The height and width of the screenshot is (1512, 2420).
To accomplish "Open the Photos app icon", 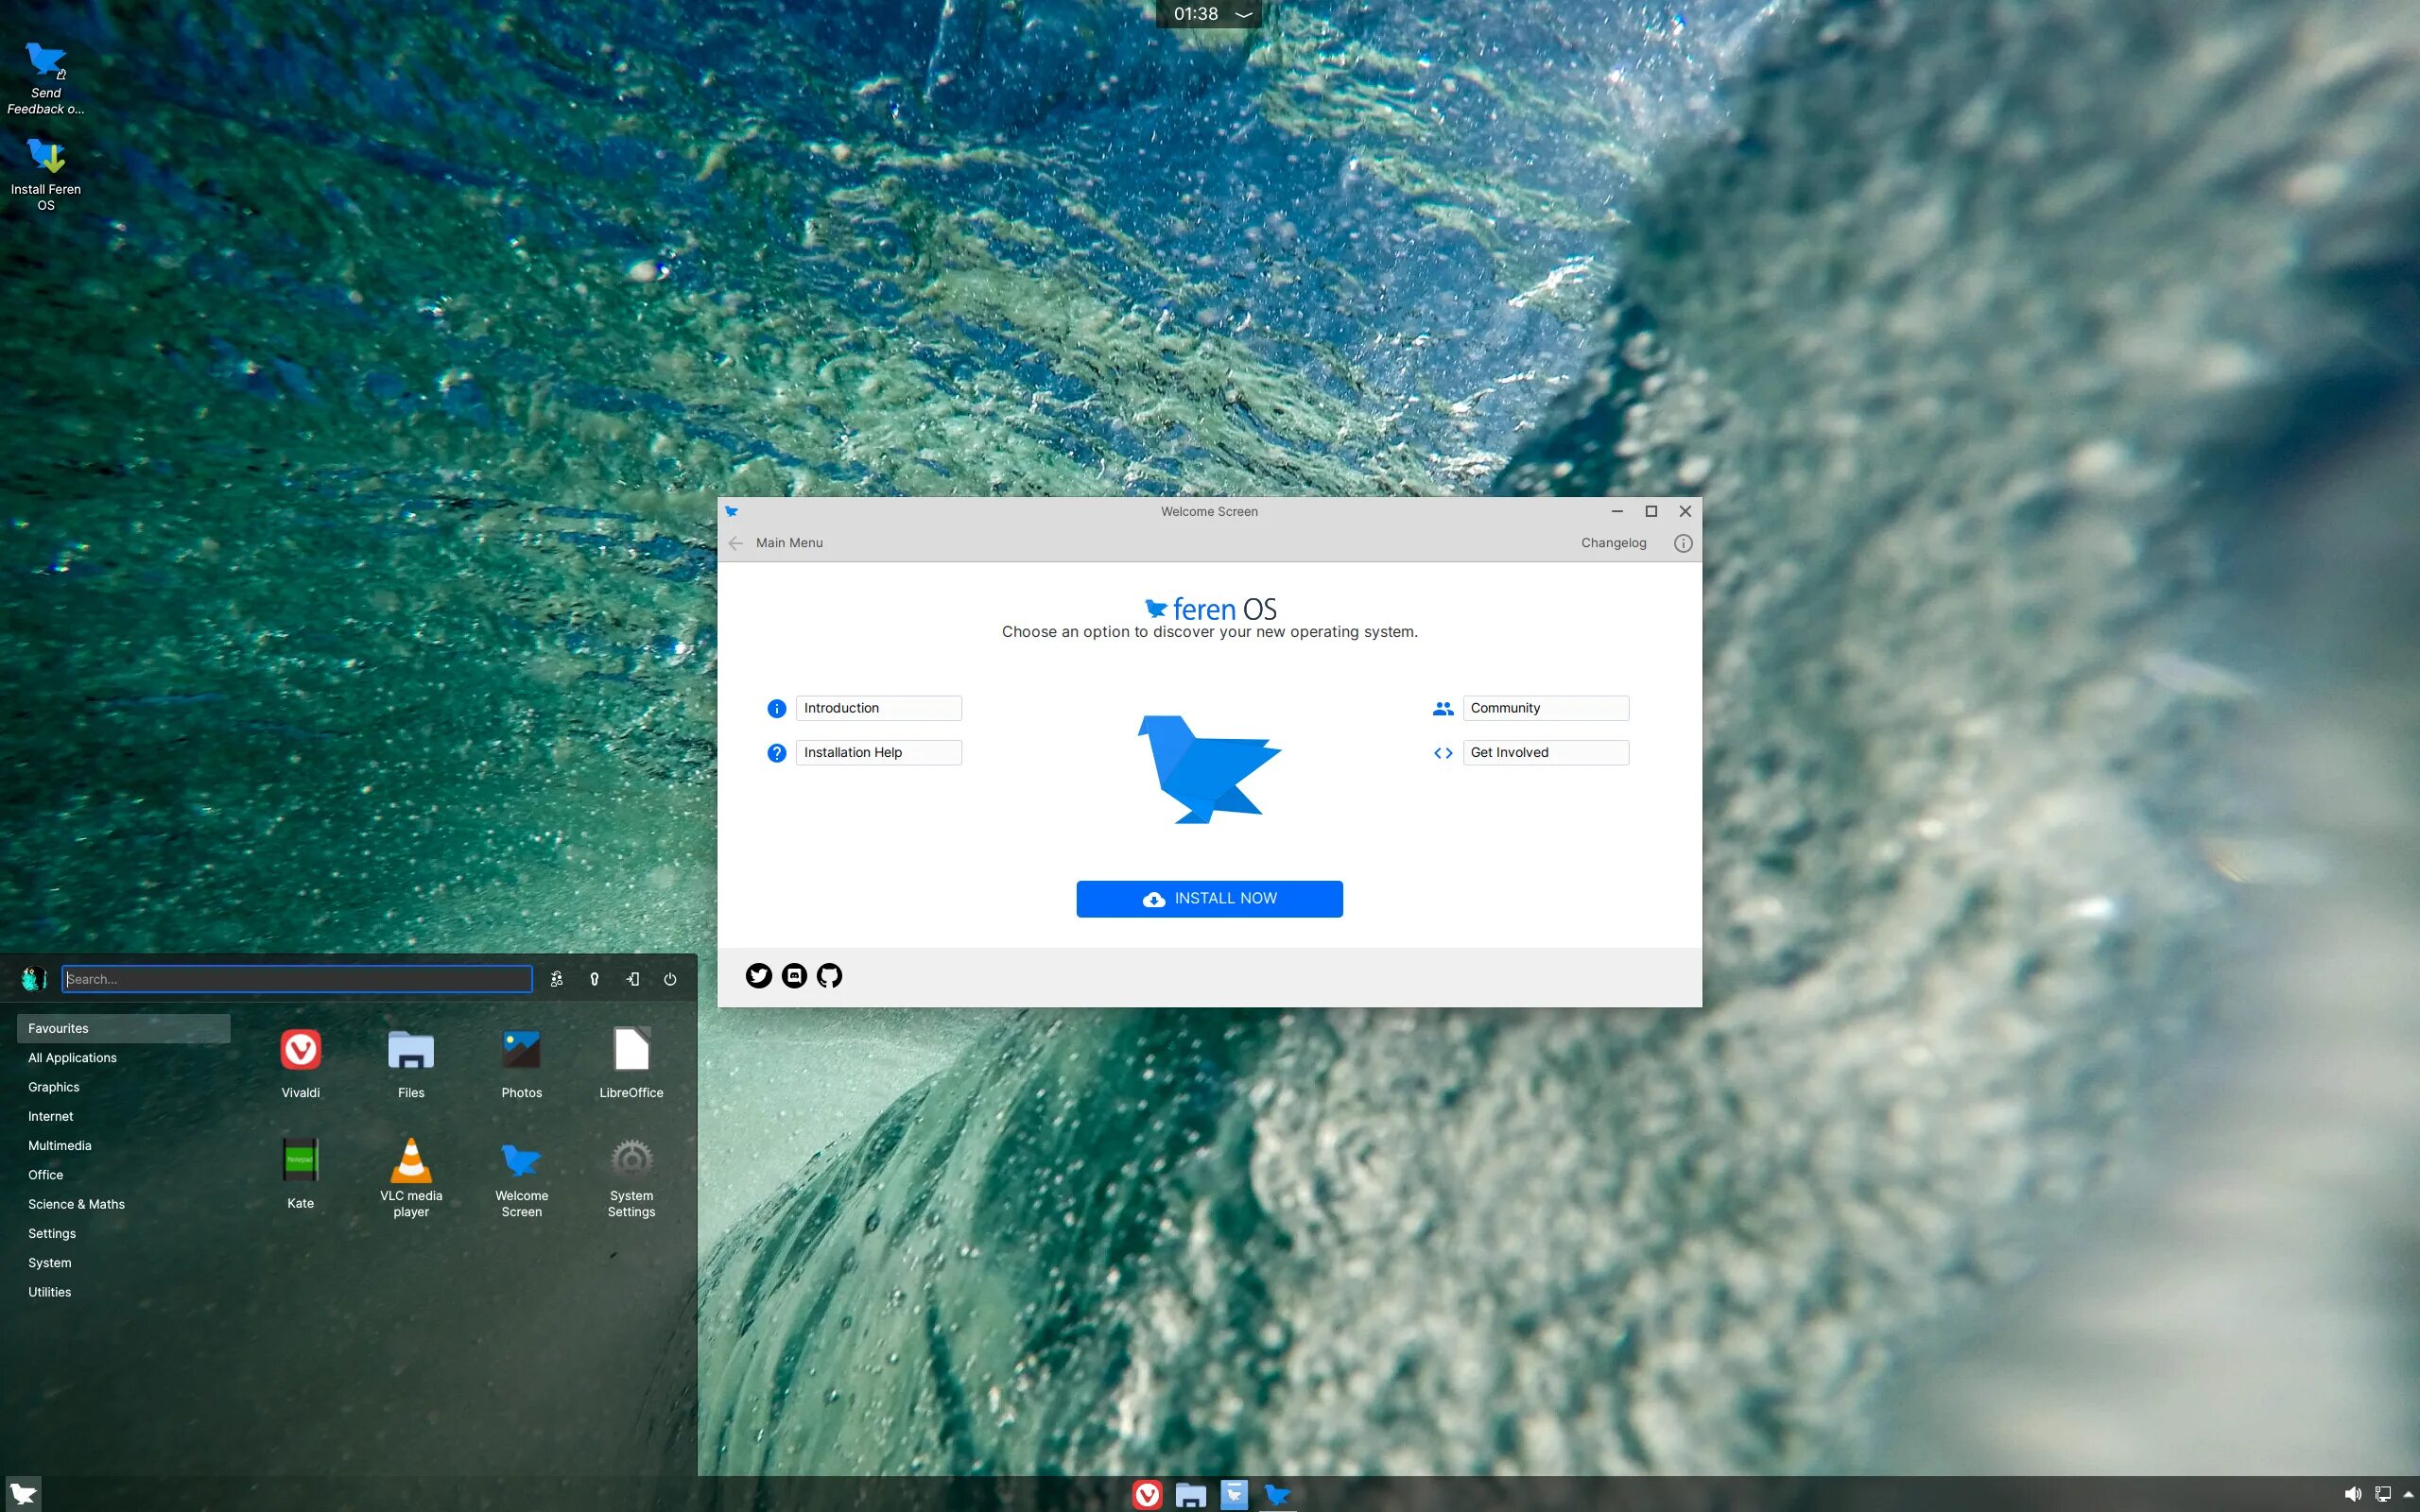I will tap(521, 1050).
